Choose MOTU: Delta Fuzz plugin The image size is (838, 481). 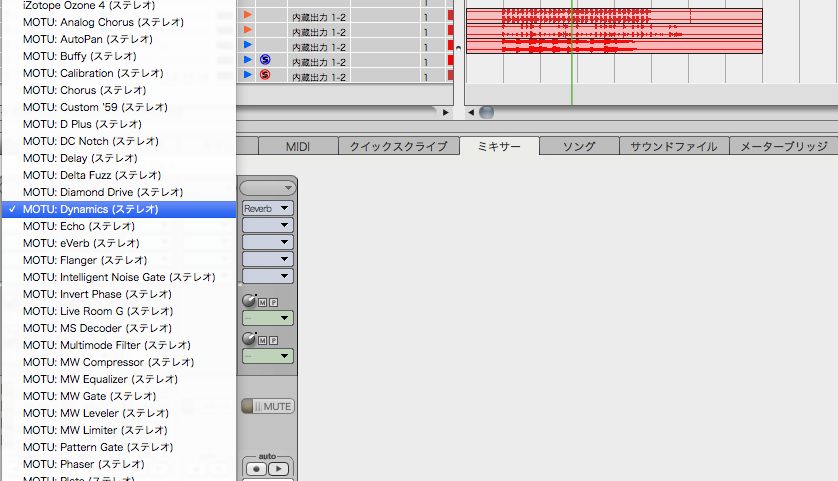coord(119,175)
